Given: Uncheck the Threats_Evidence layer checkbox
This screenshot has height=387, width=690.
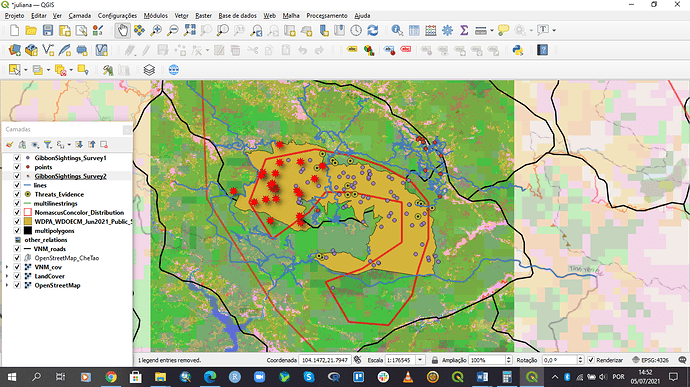Looking at the screenshot, I should pyautogui.click(x=17, y=194).
